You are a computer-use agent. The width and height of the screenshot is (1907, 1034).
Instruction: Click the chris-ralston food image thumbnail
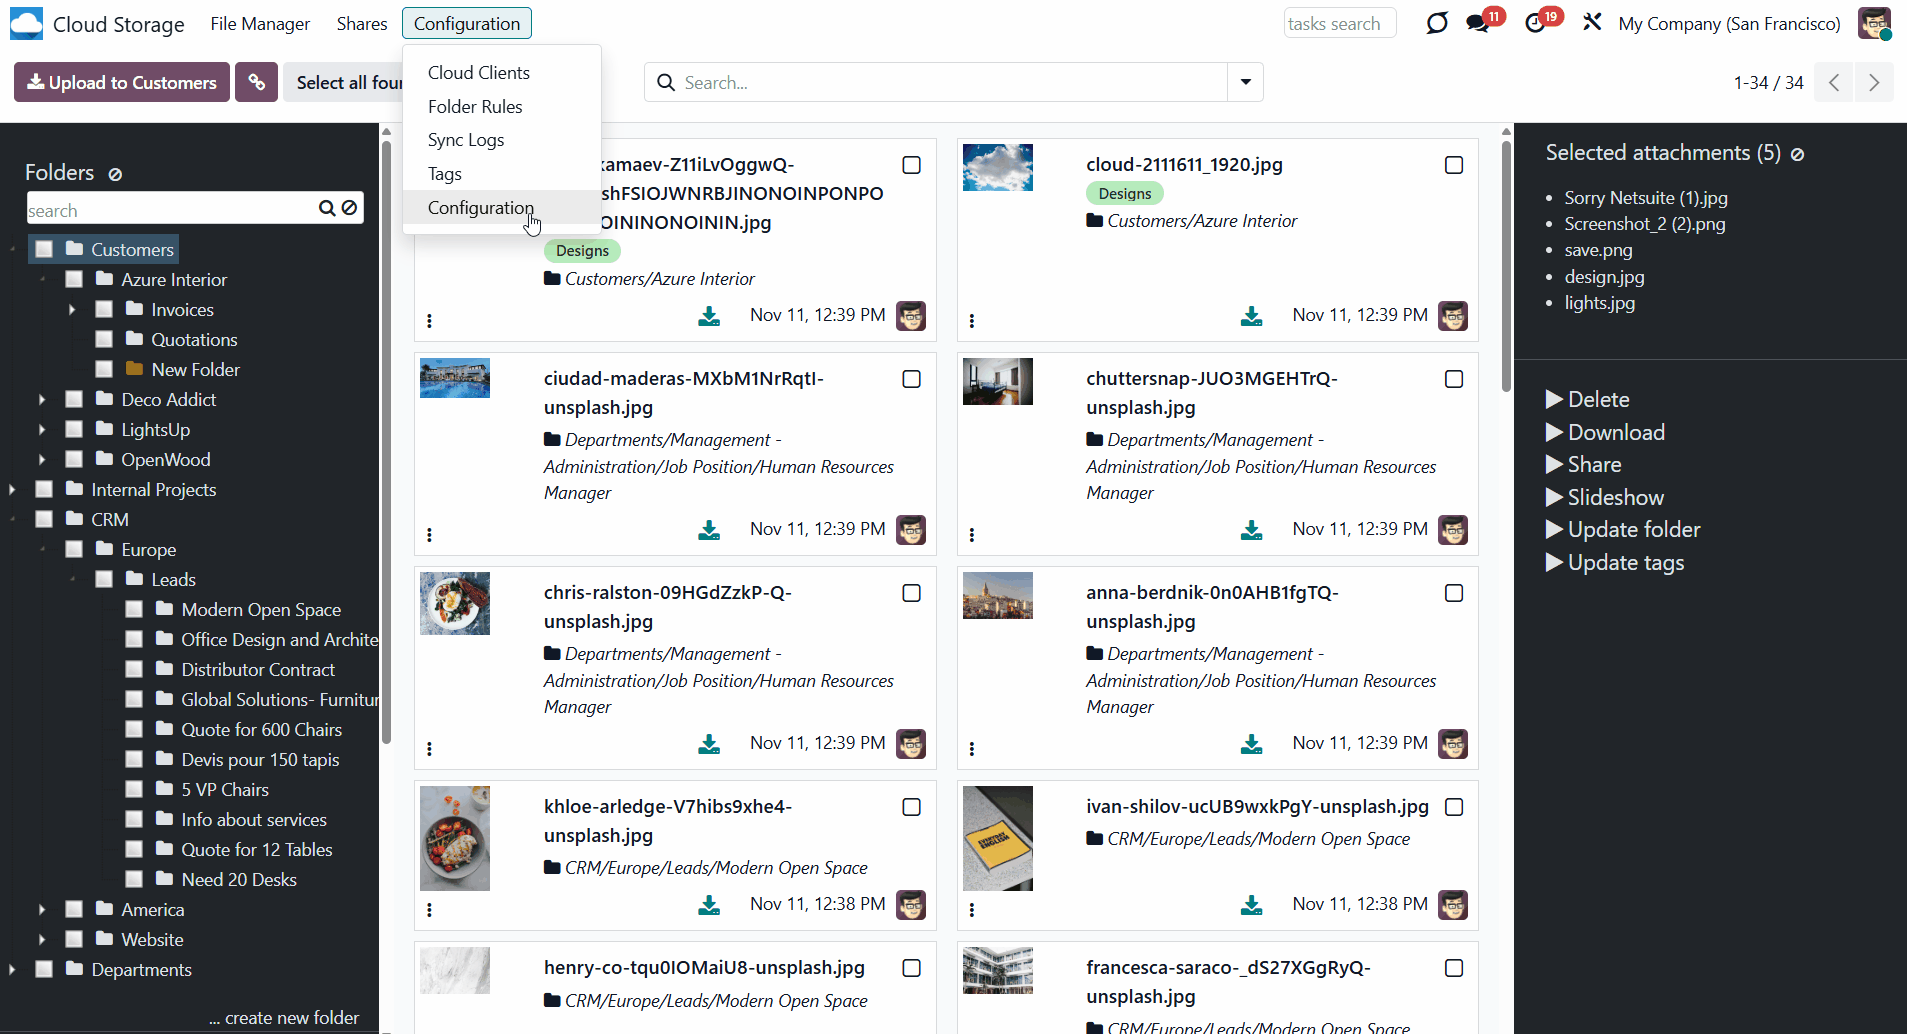tap(455, 603)
